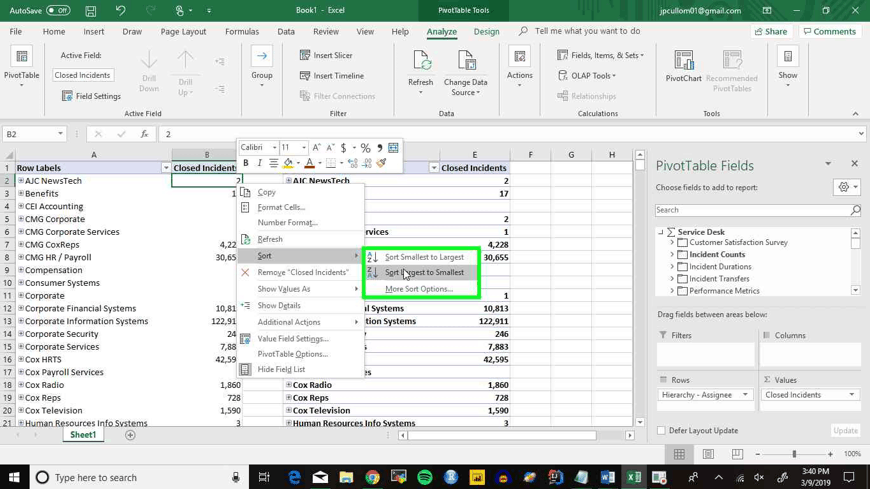872x490 pixels.
Task: Add a new sheet
Action: coord(130,435)
